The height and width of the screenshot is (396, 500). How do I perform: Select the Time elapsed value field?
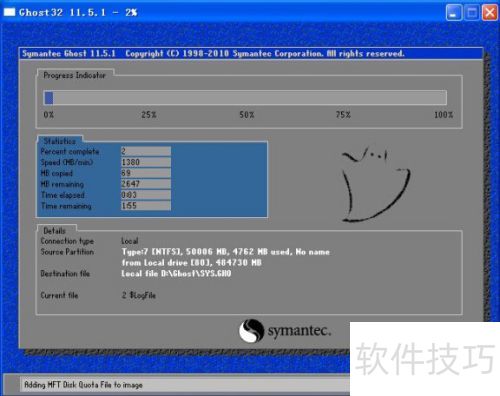pos(146,195)
